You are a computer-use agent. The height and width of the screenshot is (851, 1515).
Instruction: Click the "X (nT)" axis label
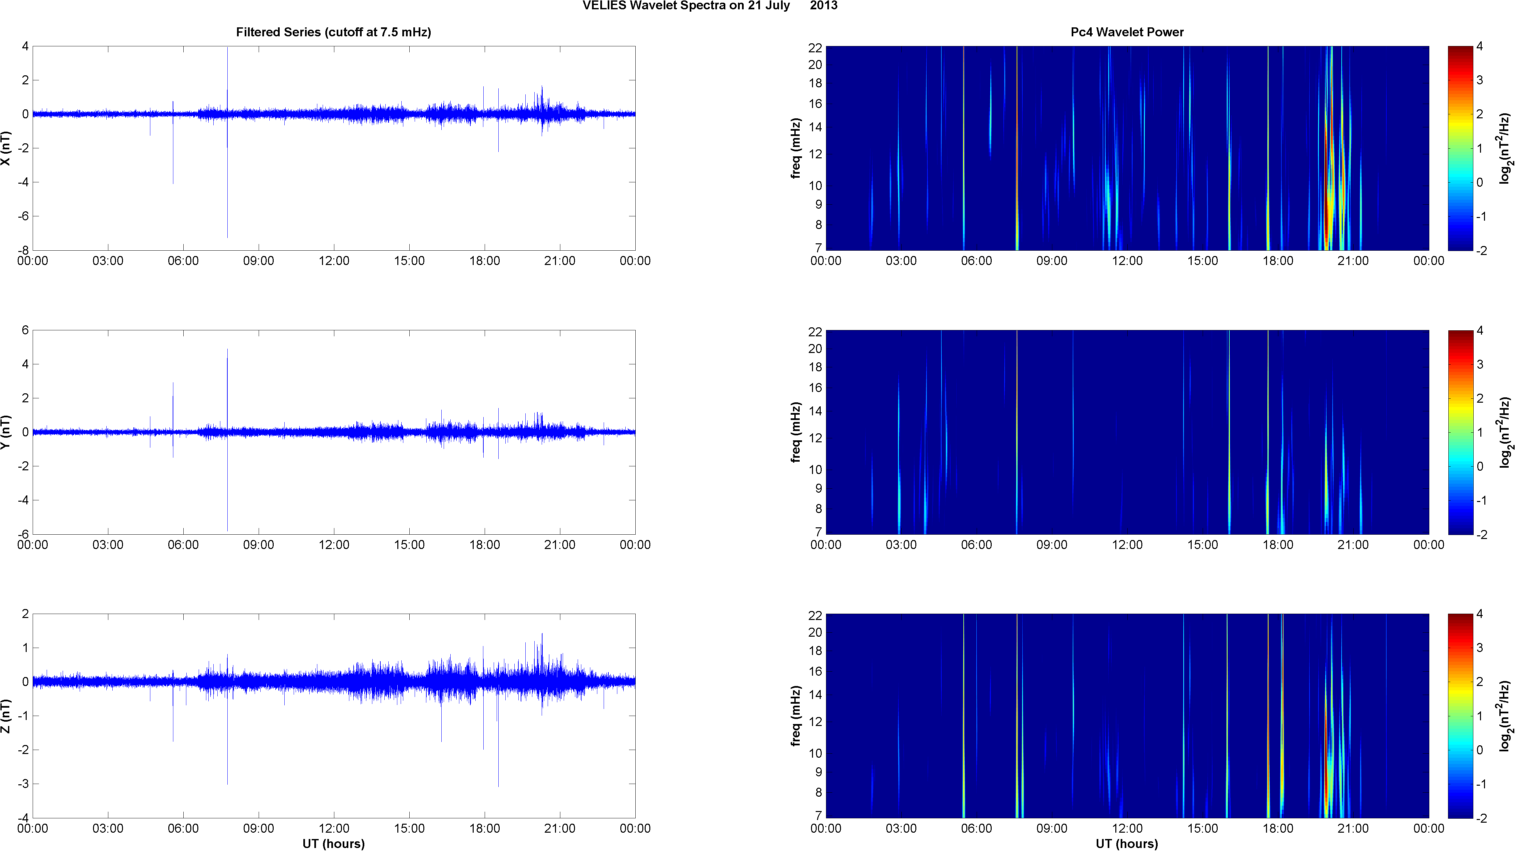coord(6,148)
